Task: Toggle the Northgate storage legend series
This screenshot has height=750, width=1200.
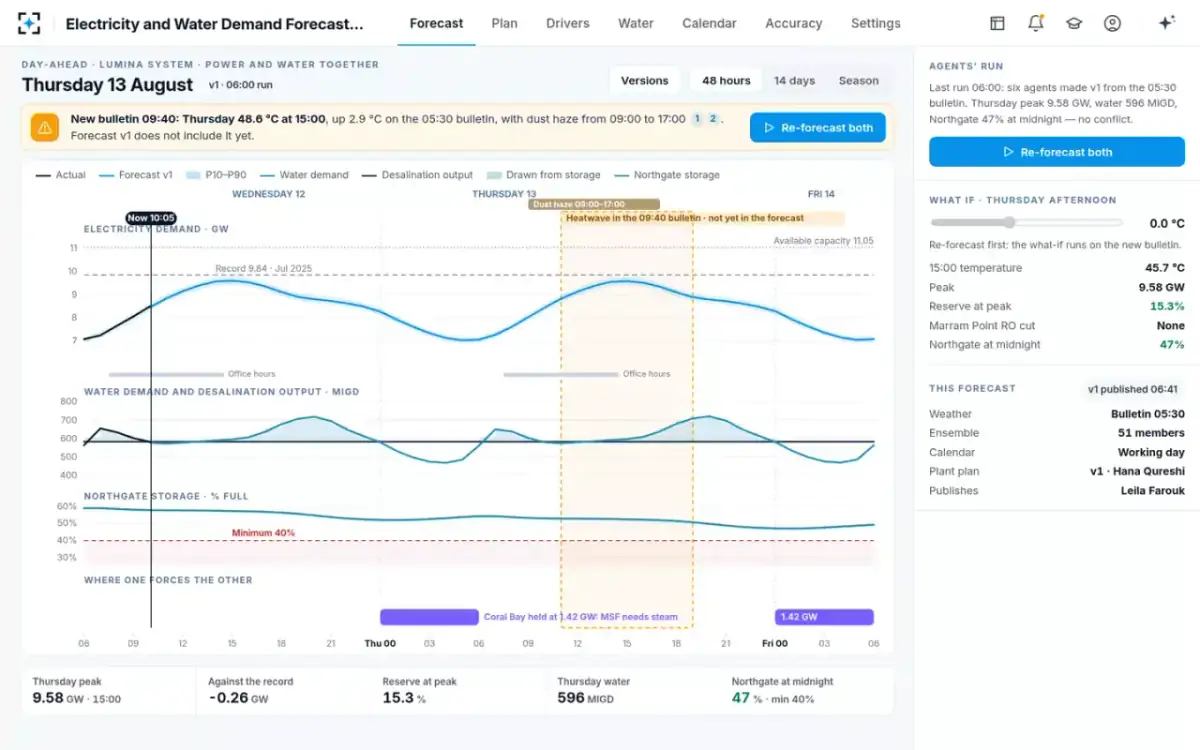Action: 666,175
